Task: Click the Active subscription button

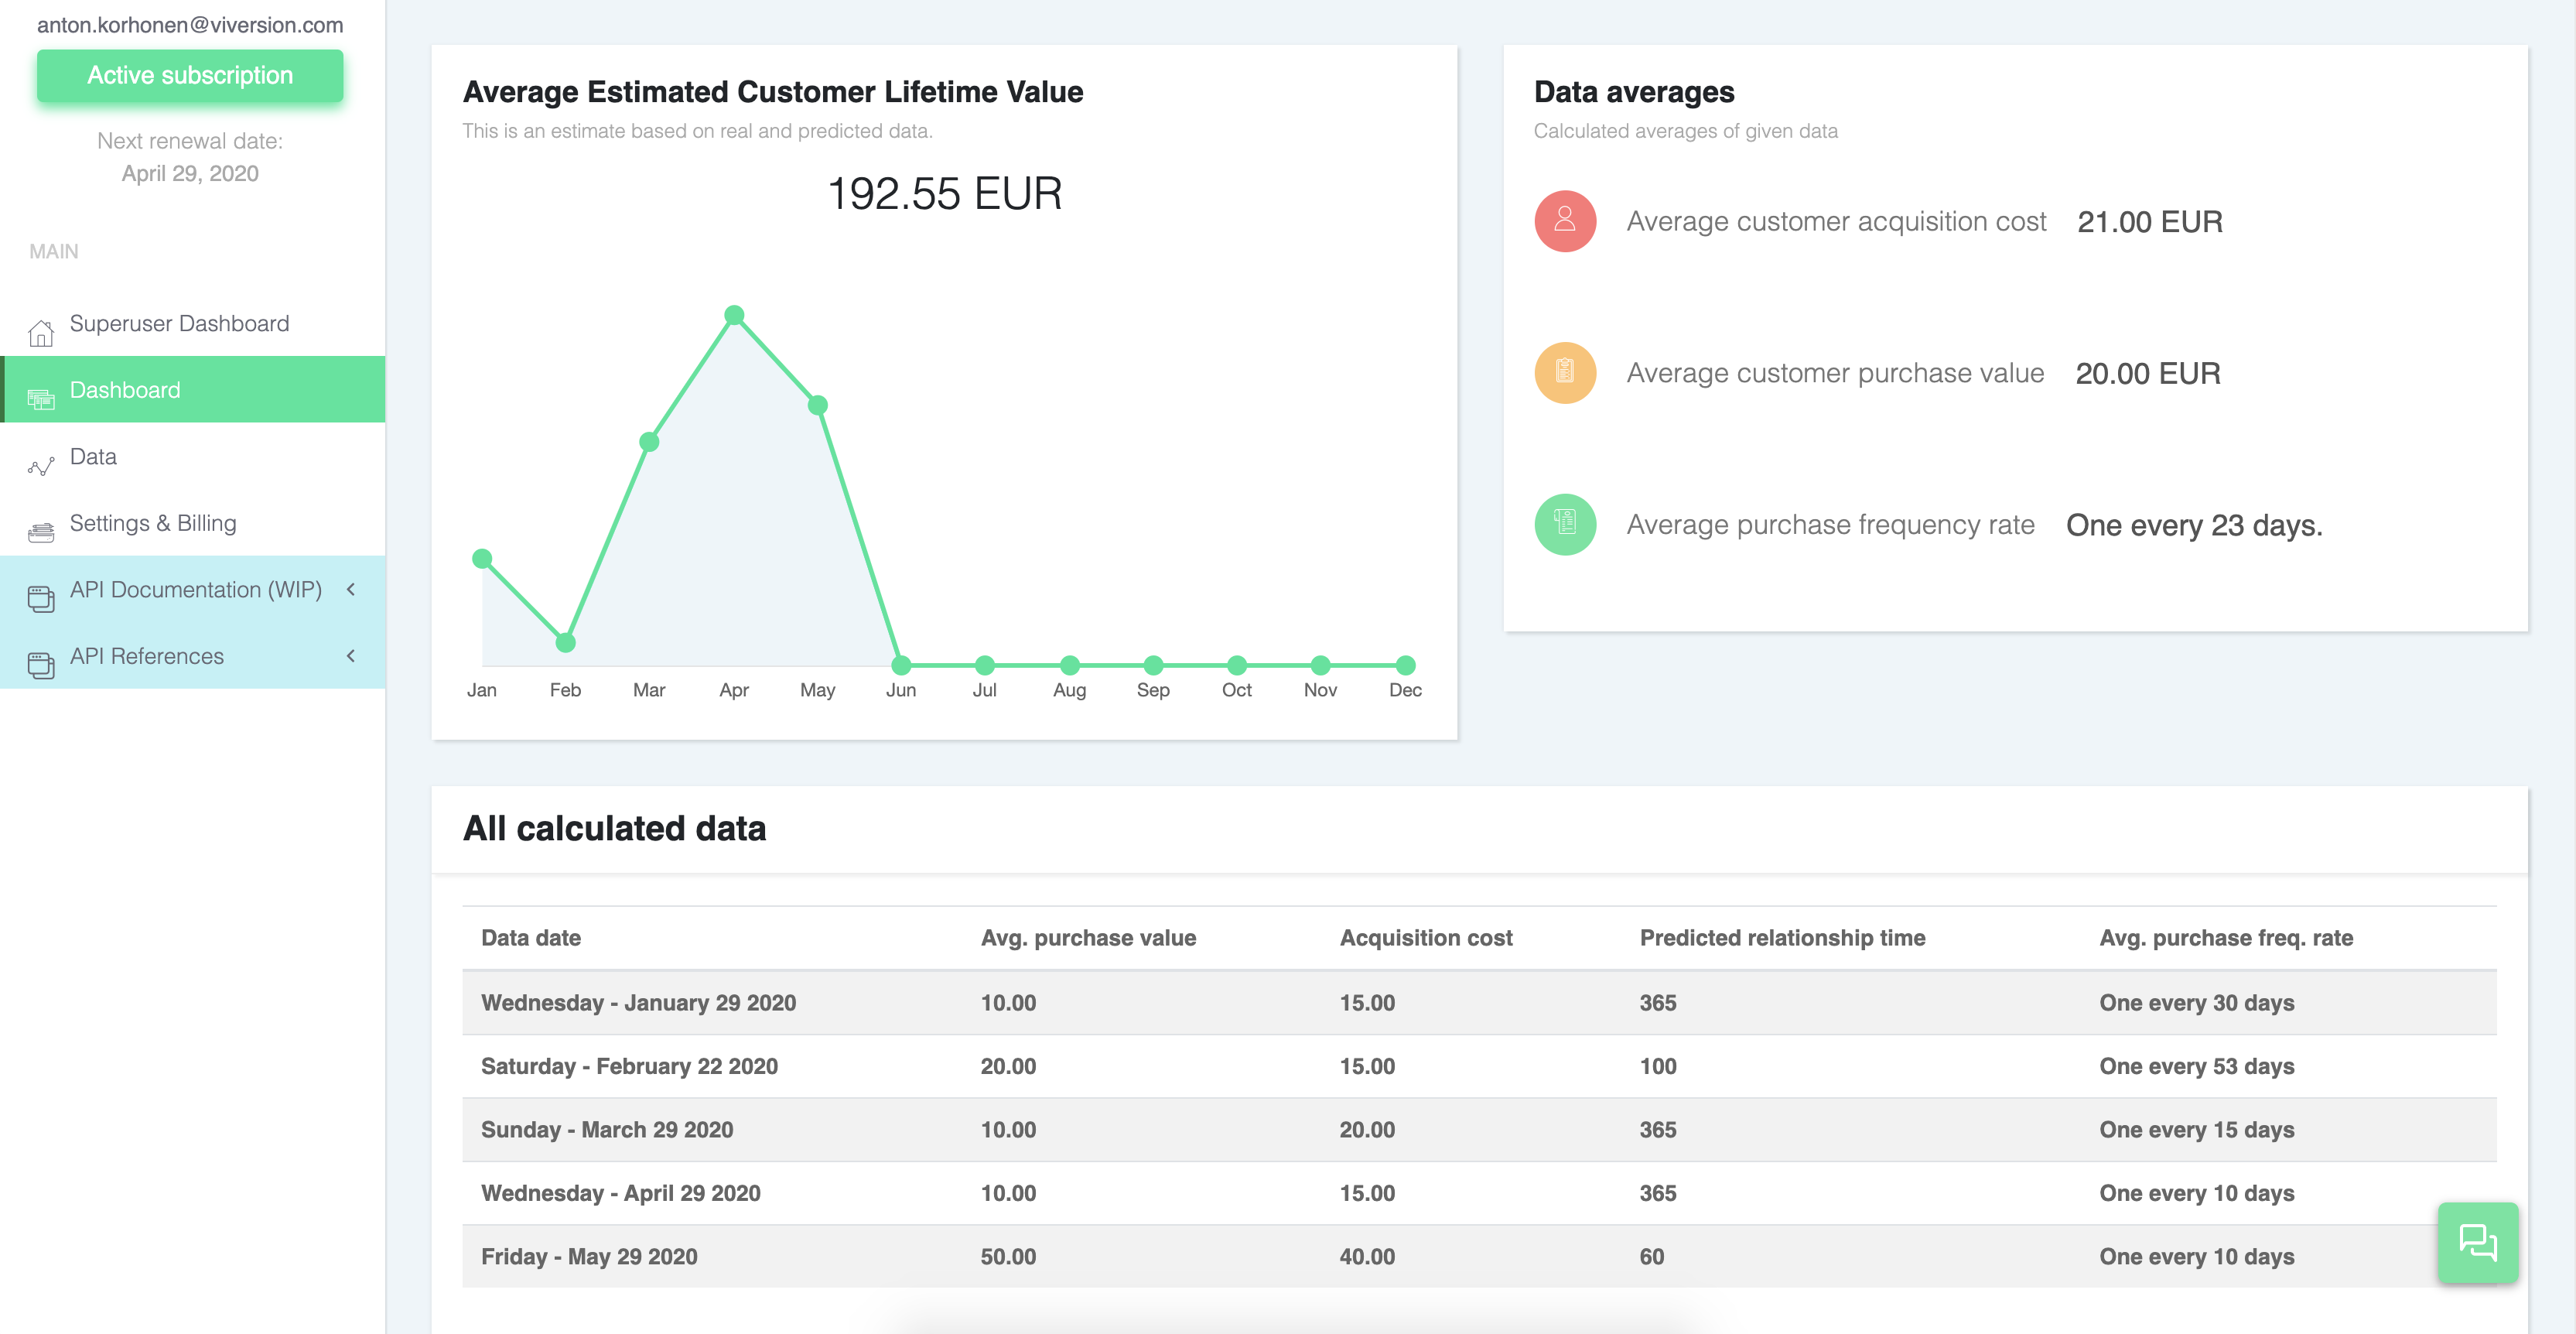Action: pyautogui.click(x=190, y=76)
